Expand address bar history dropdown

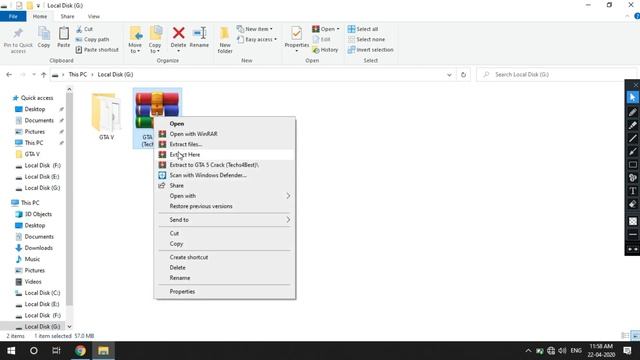pyautogui.click(x=449, y=75)
